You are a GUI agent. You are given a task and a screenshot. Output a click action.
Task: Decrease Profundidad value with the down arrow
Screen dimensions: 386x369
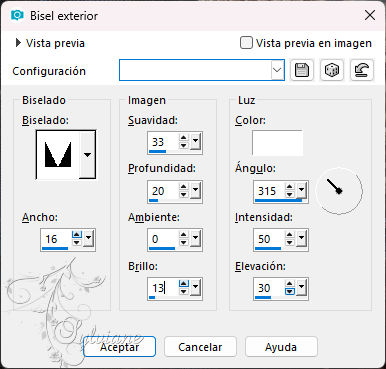[x=184, y=194]
